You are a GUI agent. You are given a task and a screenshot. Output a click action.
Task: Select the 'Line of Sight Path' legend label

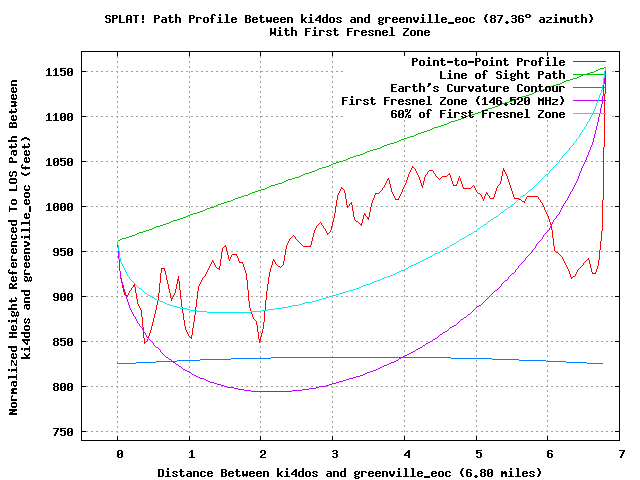502,75
